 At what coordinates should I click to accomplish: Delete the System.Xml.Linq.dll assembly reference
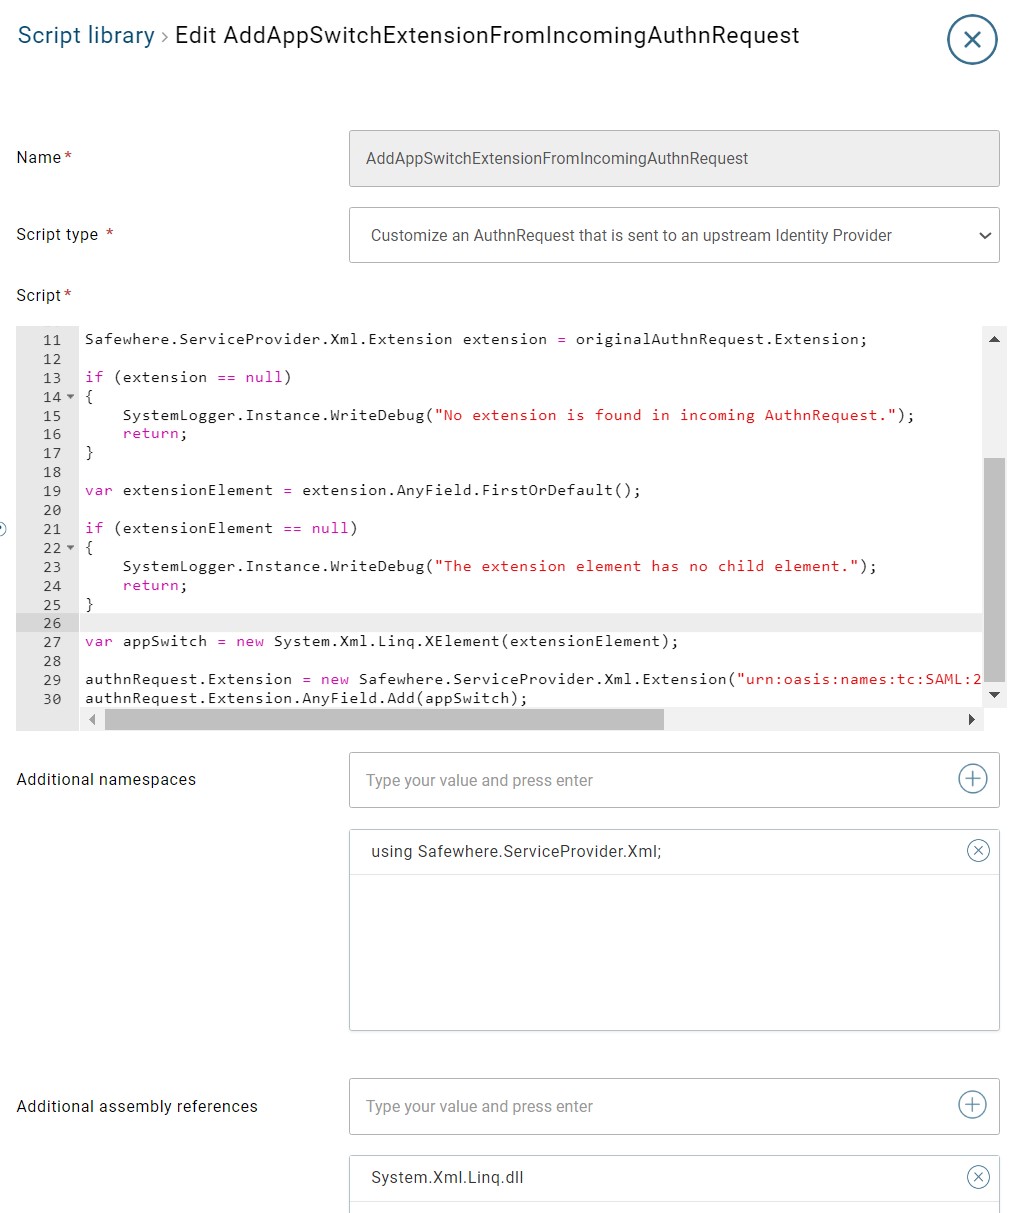click(x=978, y=1177)
